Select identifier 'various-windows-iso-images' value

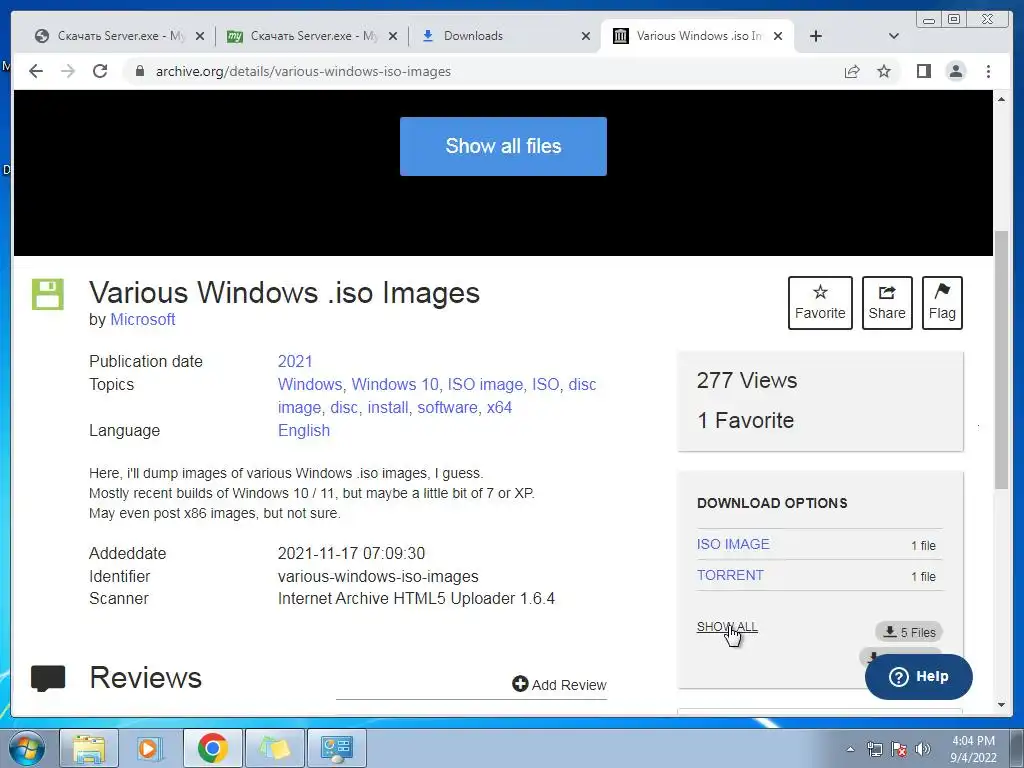tap(378, 577)
